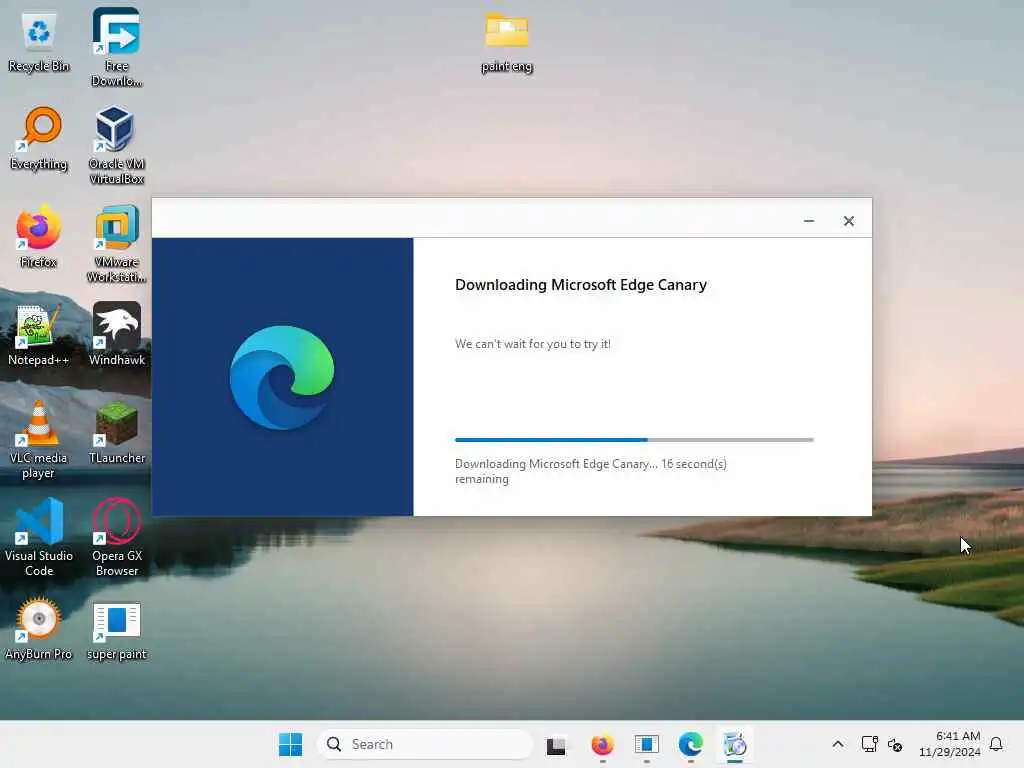Open the clock showing 6:41 AM
The image size is (1024, 768).
[950, 744]
